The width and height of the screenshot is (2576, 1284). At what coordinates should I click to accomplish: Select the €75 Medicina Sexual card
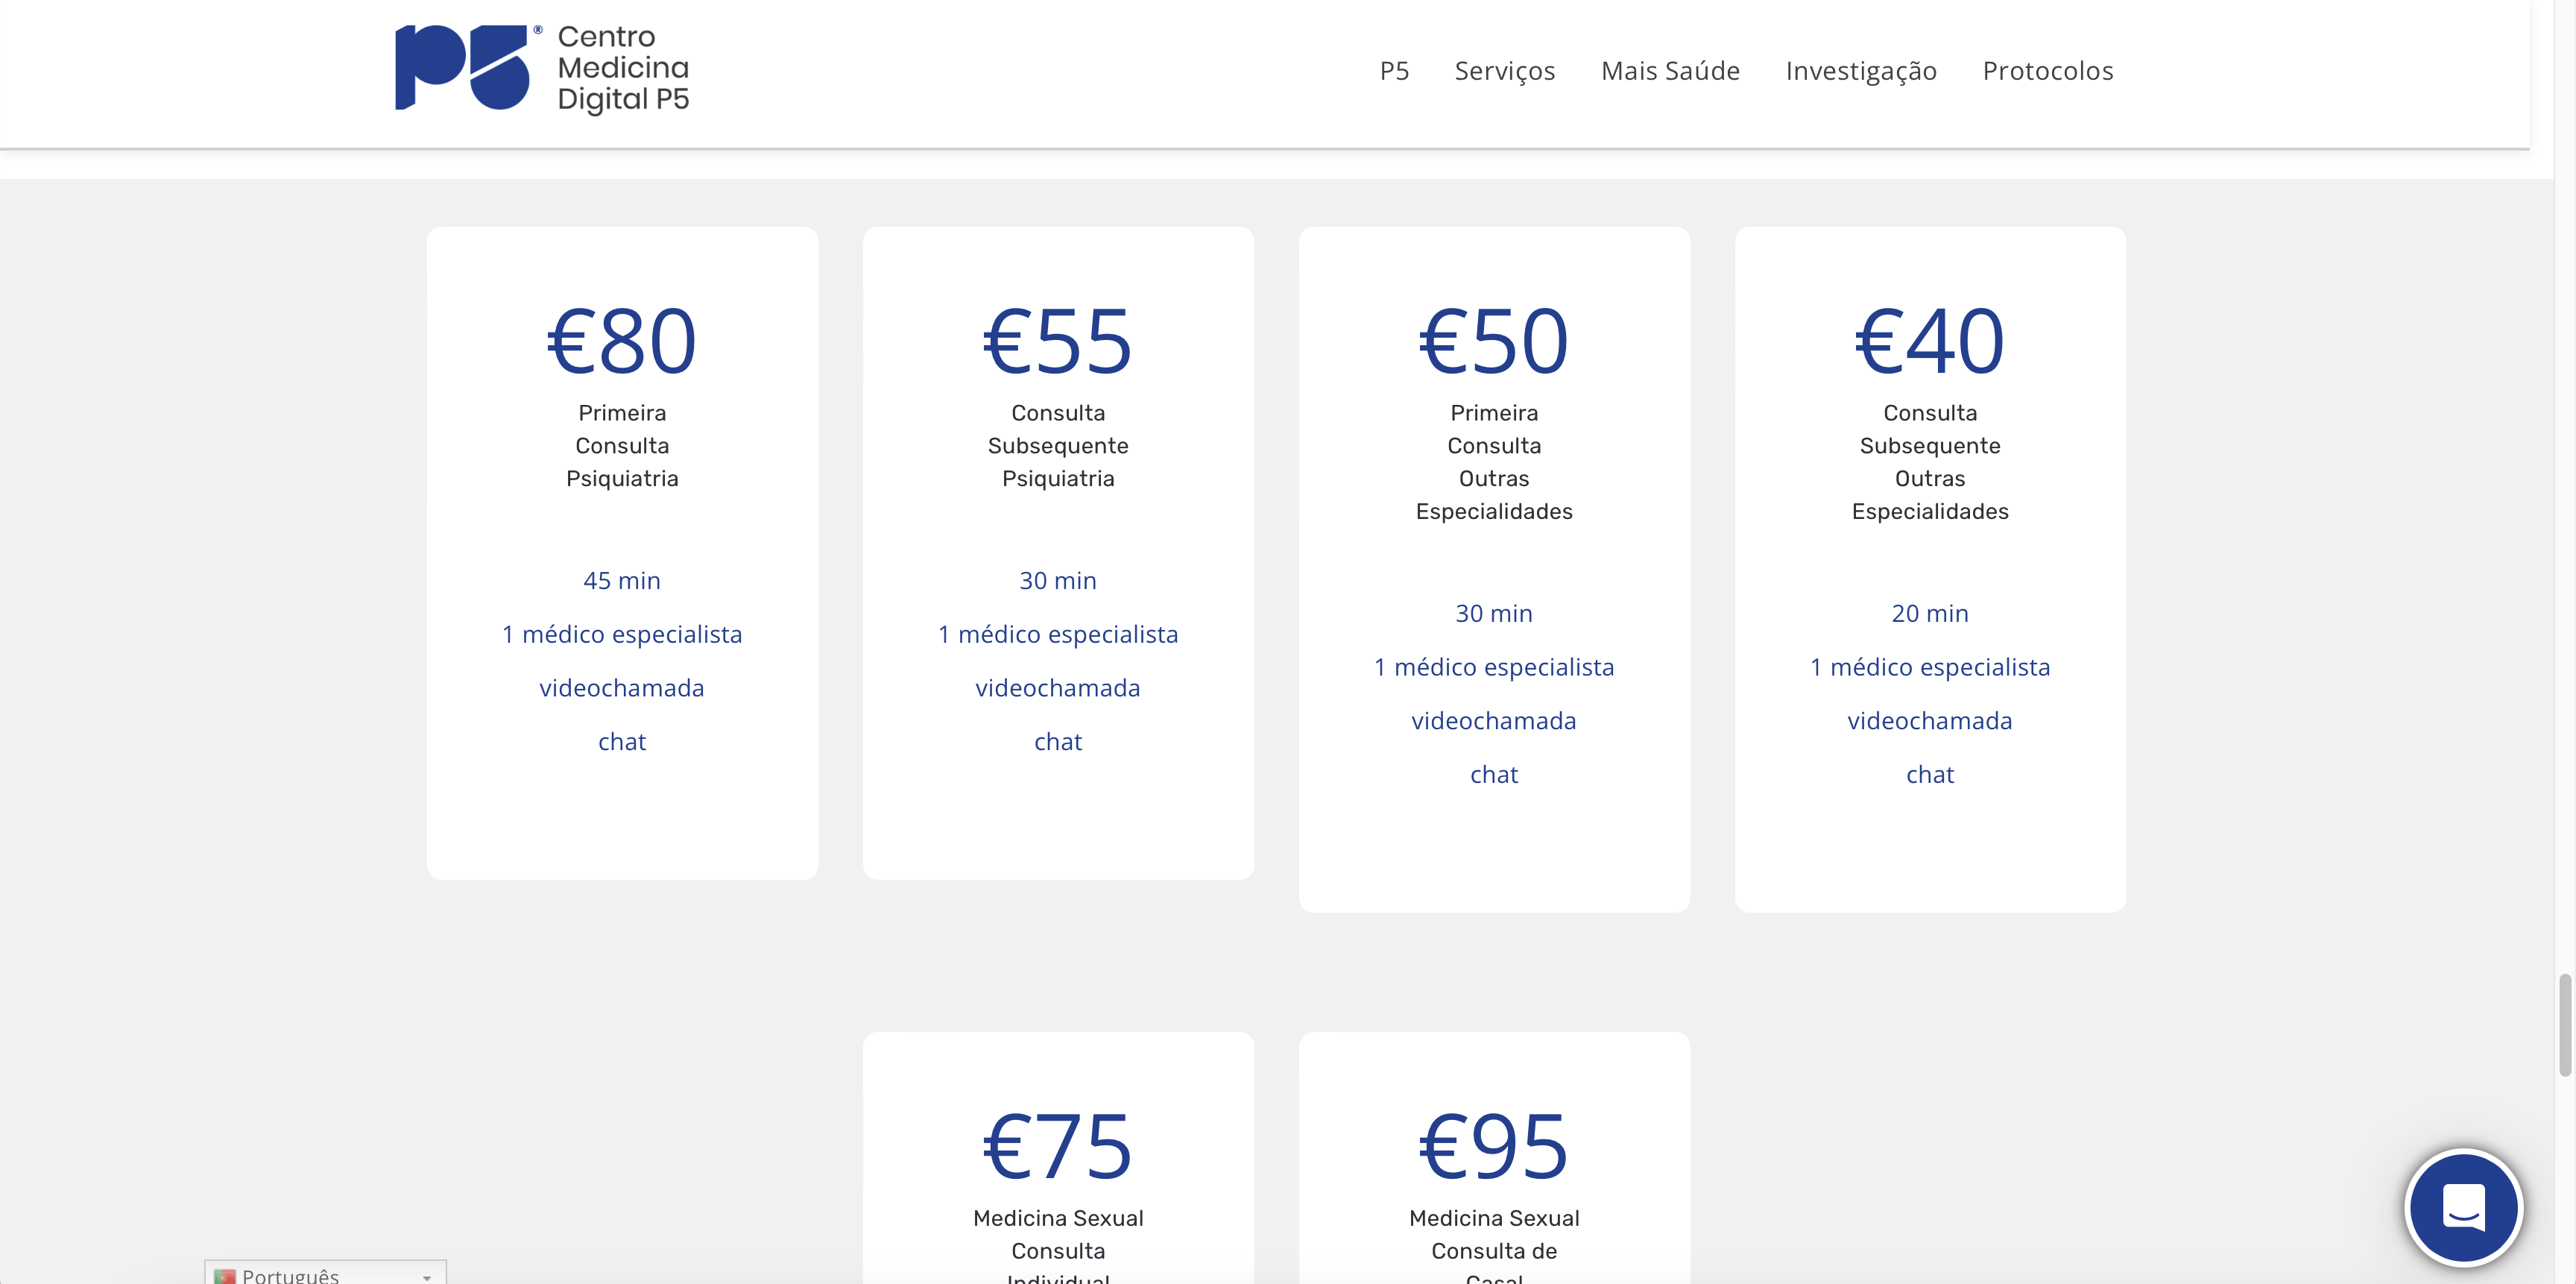(1058, 1160)
